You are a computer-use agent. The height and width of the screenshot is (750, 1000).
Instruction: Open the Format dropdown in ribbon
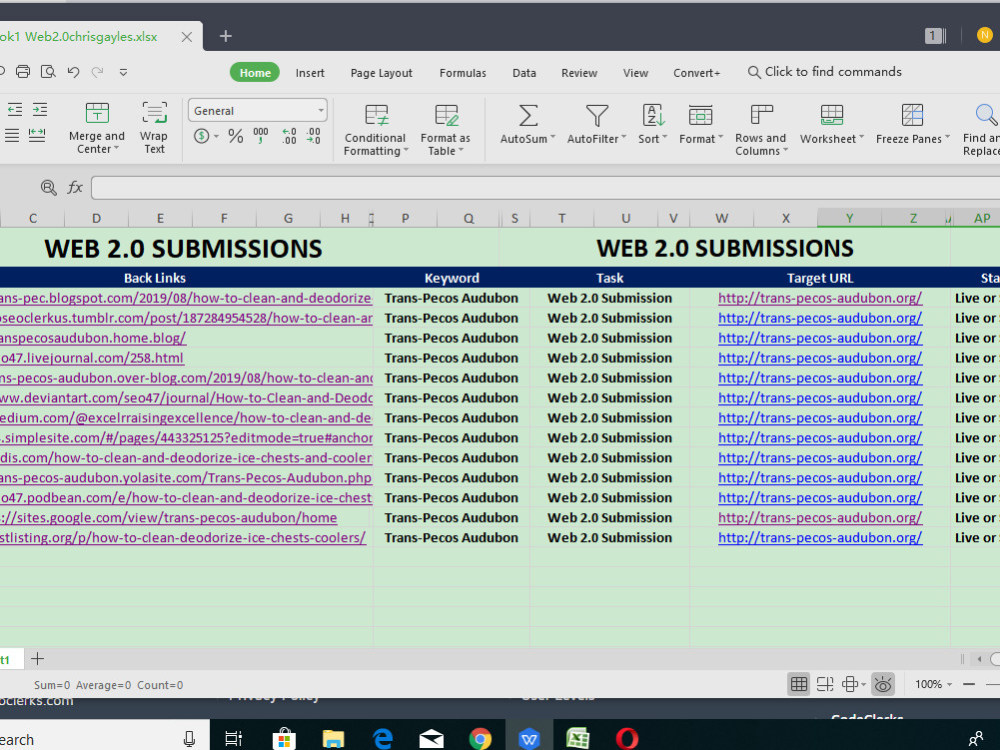click(x=701, y=124)
